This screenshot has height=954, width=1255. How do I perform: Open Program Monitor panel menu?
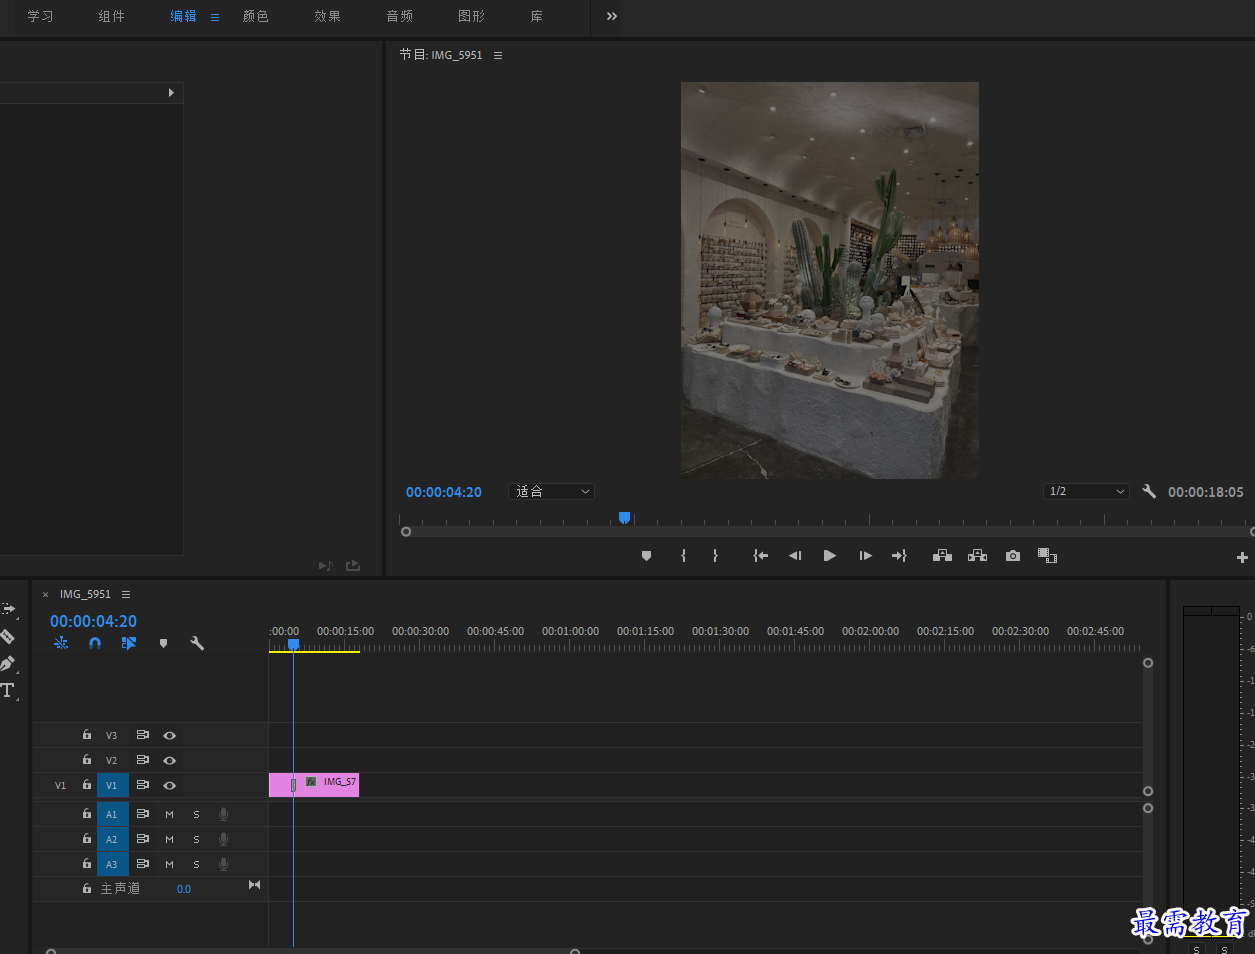point(498,55)
